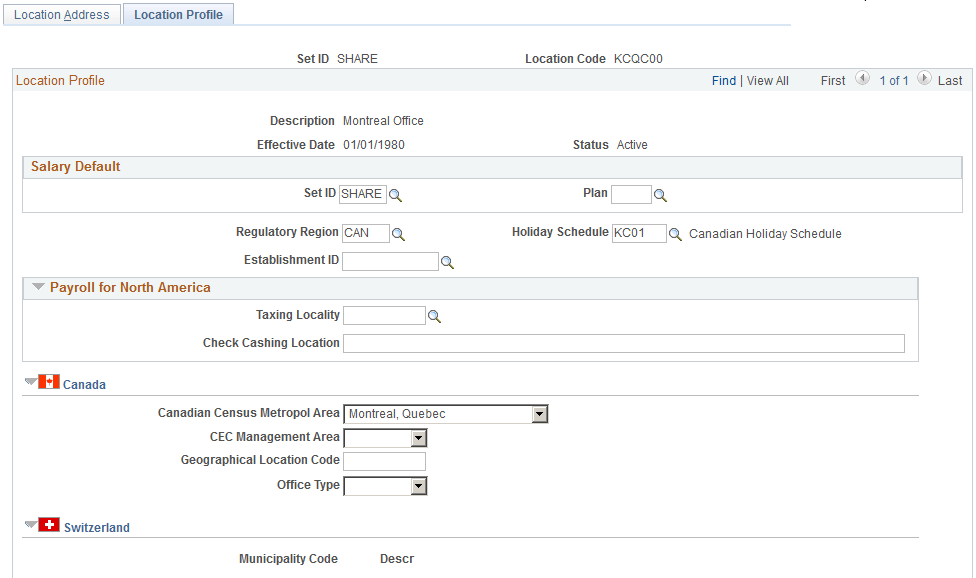This screenshot has width=976, height=578.
Task: Click 'Montreal Office' description value
Action: pos(383,121)
